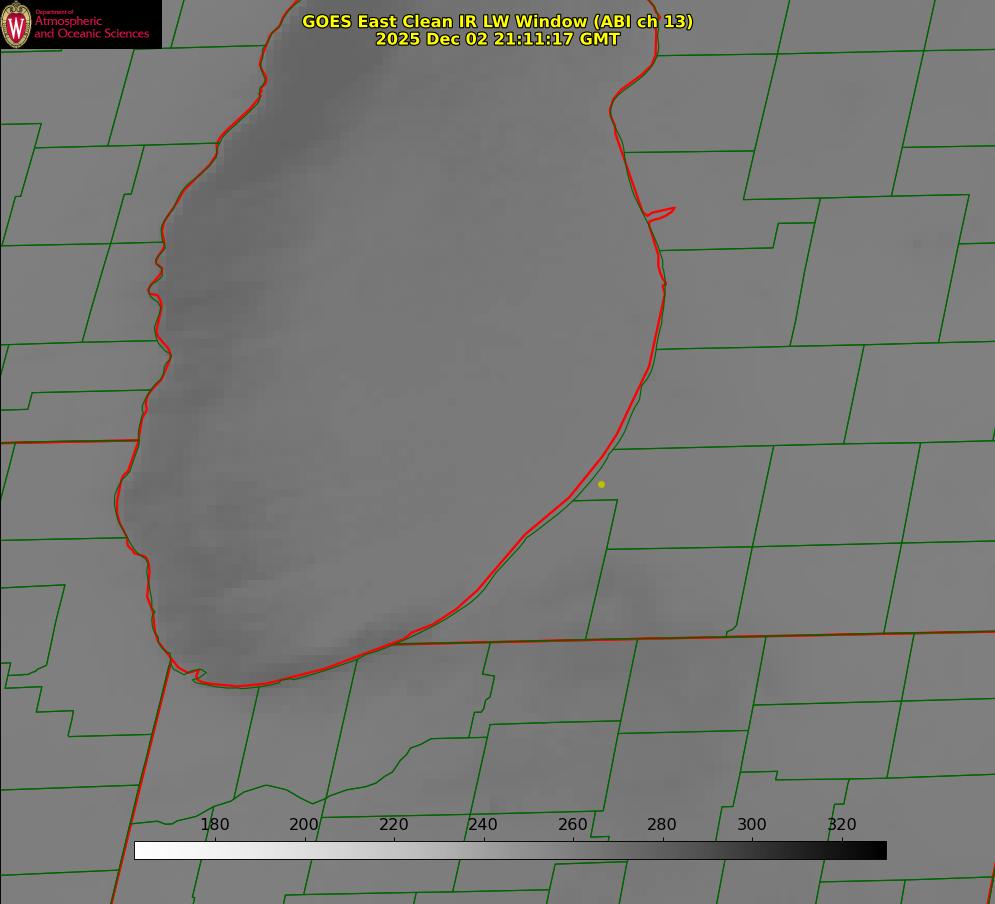Click the white end of the colorbar

(142, 850)
